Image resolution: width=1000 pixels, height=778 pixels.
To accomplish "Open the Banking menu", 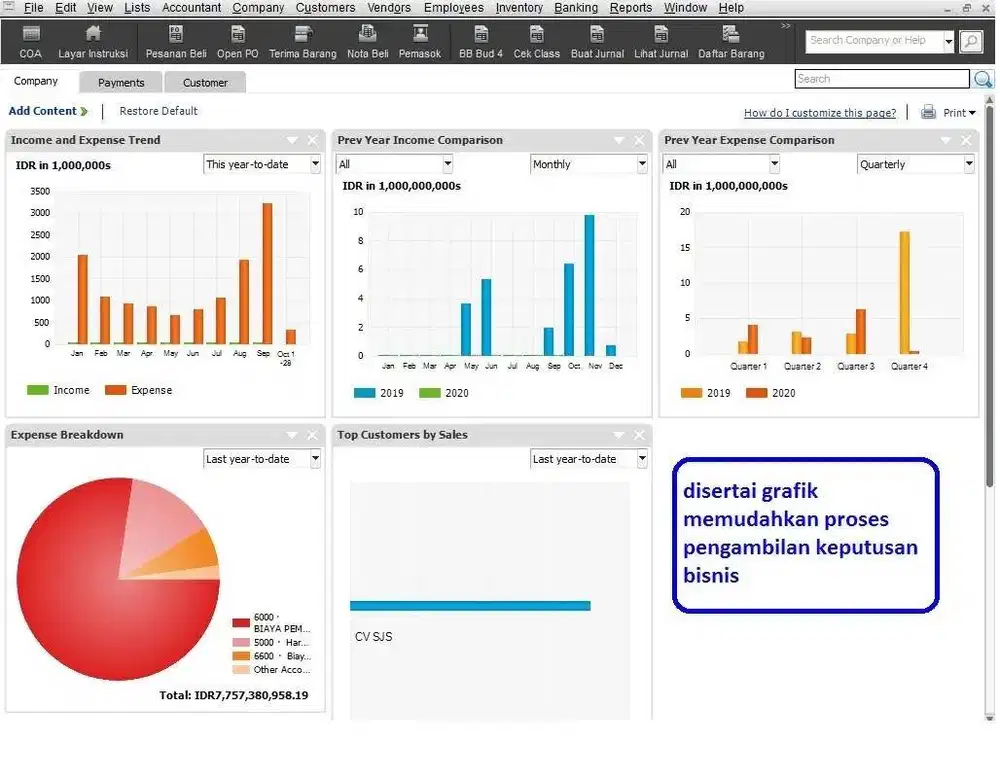I will (x=575, y=8).
